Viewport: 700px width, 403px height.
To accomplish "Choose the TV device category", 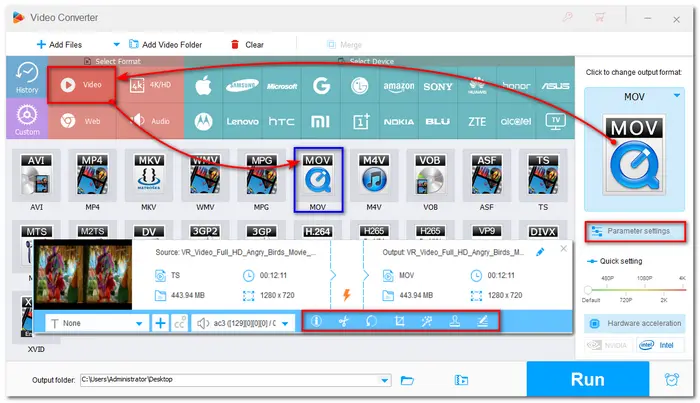I will point(555,121).
